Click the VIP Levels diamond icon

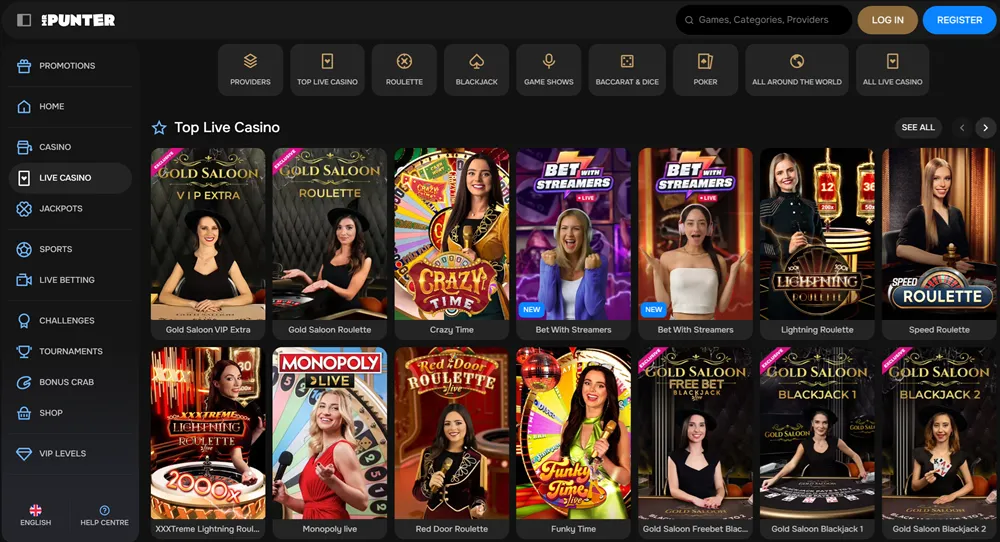(24, 453)
